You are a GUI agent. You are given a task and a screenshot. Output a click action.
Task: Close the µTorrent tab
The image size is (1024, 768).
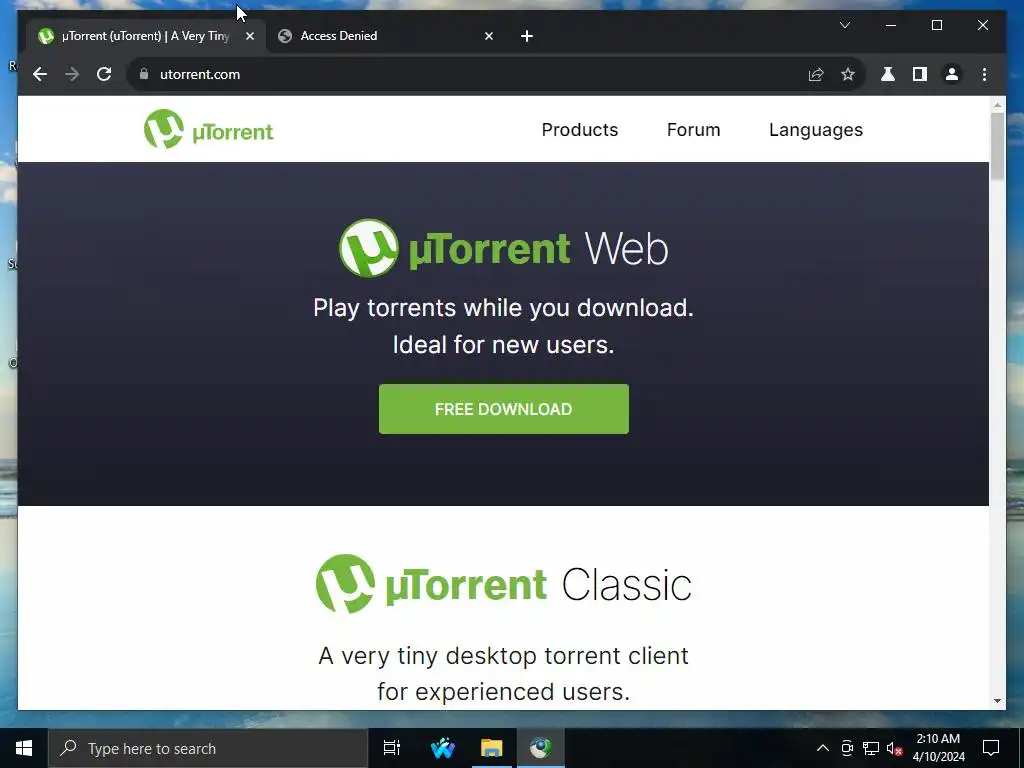coord(249,36)
